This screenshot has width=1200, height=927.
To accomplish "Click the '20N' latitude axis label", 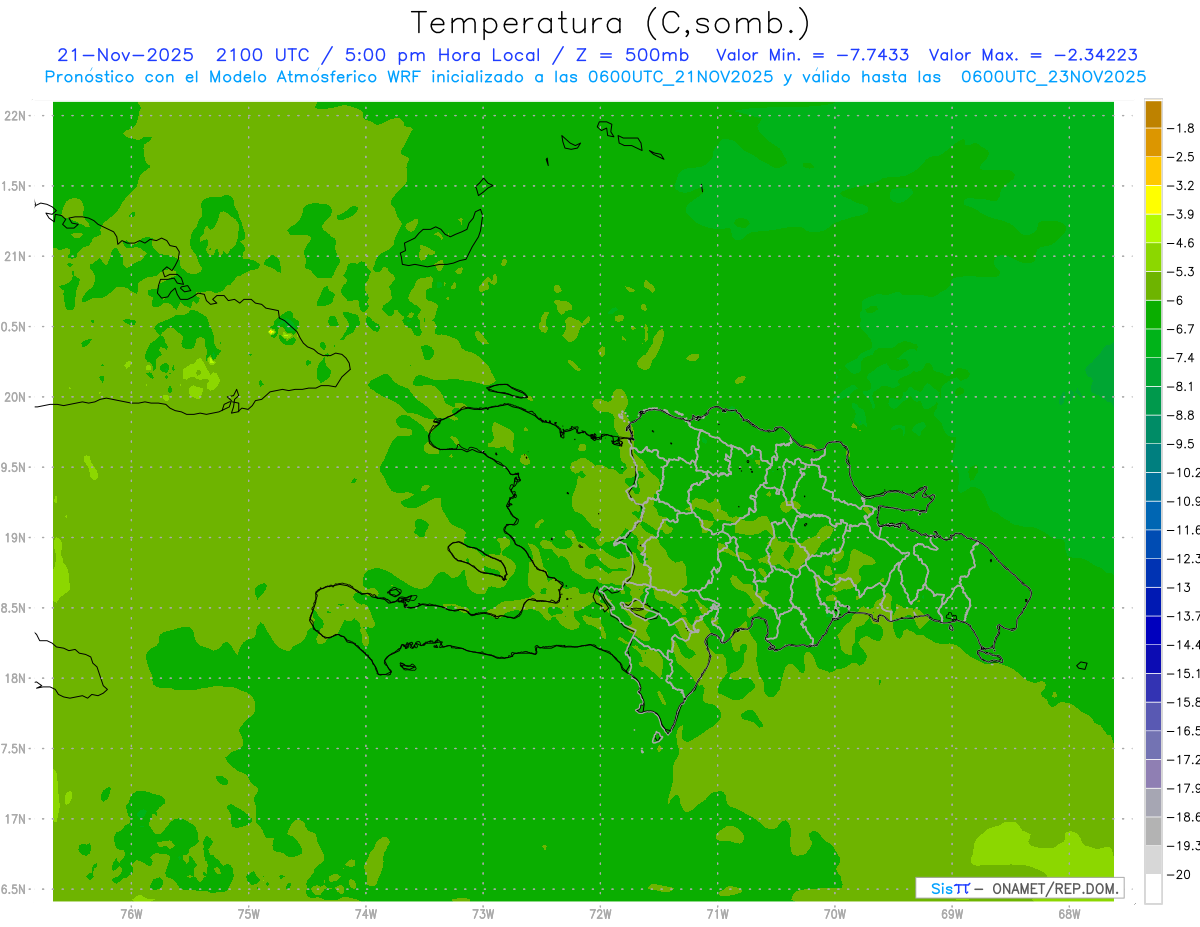I will click(16, 397).
